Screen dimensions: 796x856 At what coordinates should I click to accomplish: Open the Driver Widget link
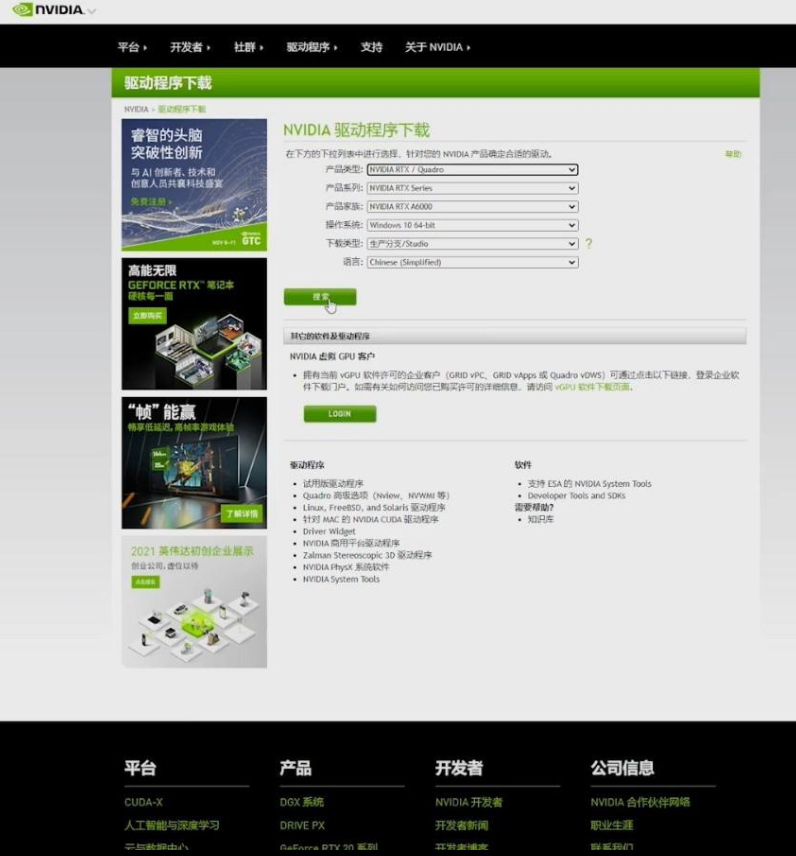click(x=329, y=531)
